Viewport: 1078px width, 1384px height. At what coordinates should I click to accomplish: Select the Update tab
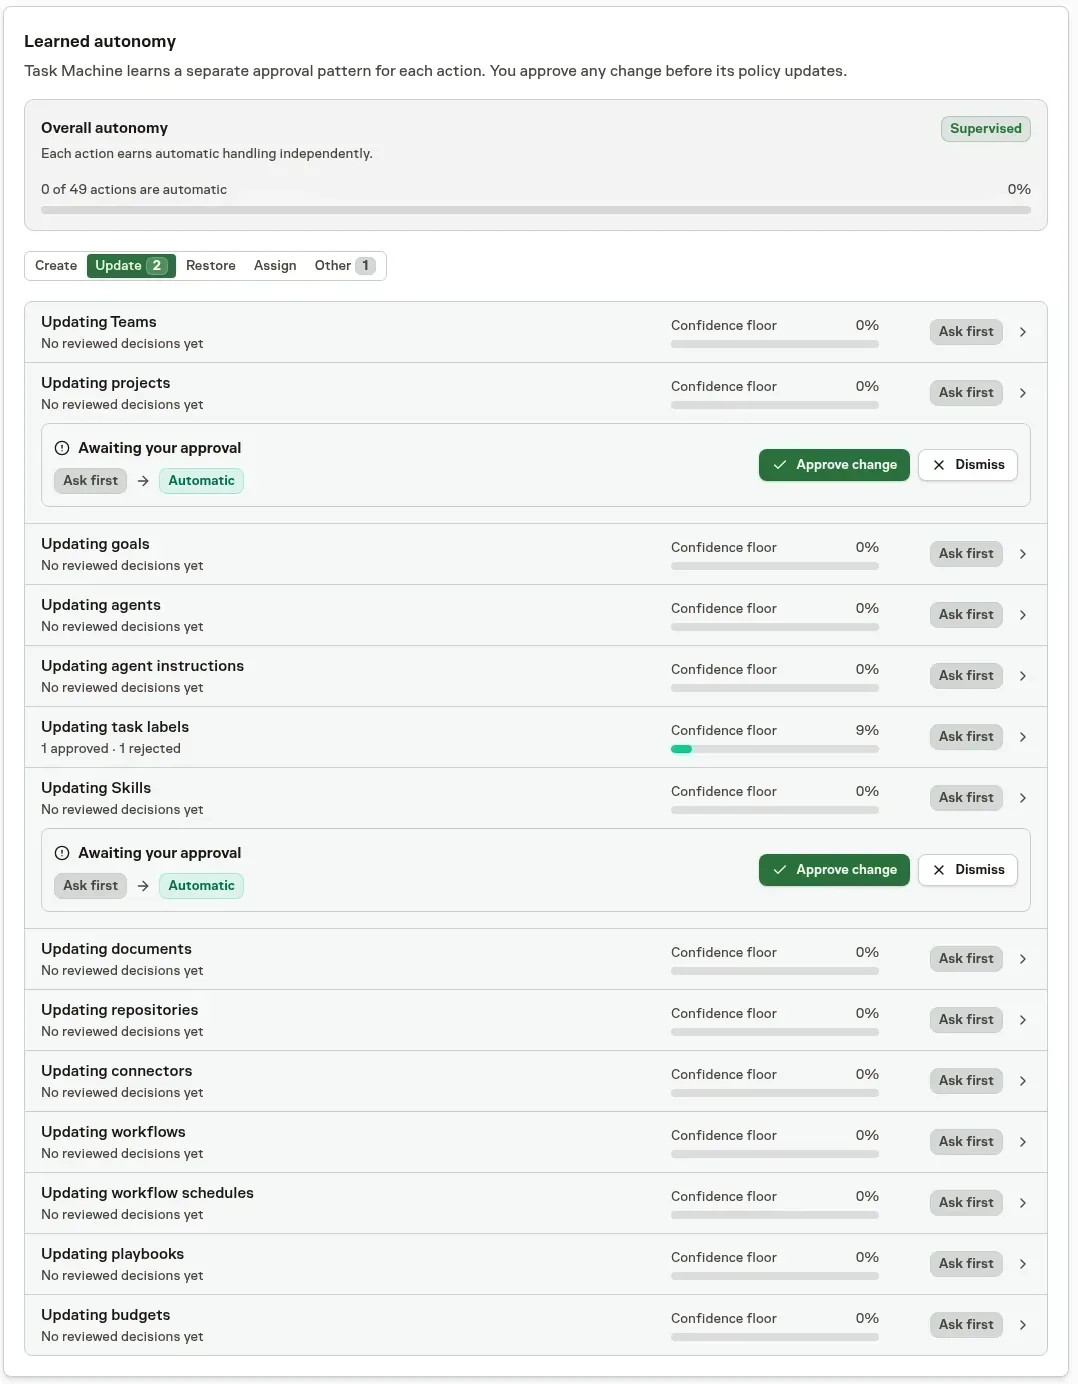tap(131, 266)
